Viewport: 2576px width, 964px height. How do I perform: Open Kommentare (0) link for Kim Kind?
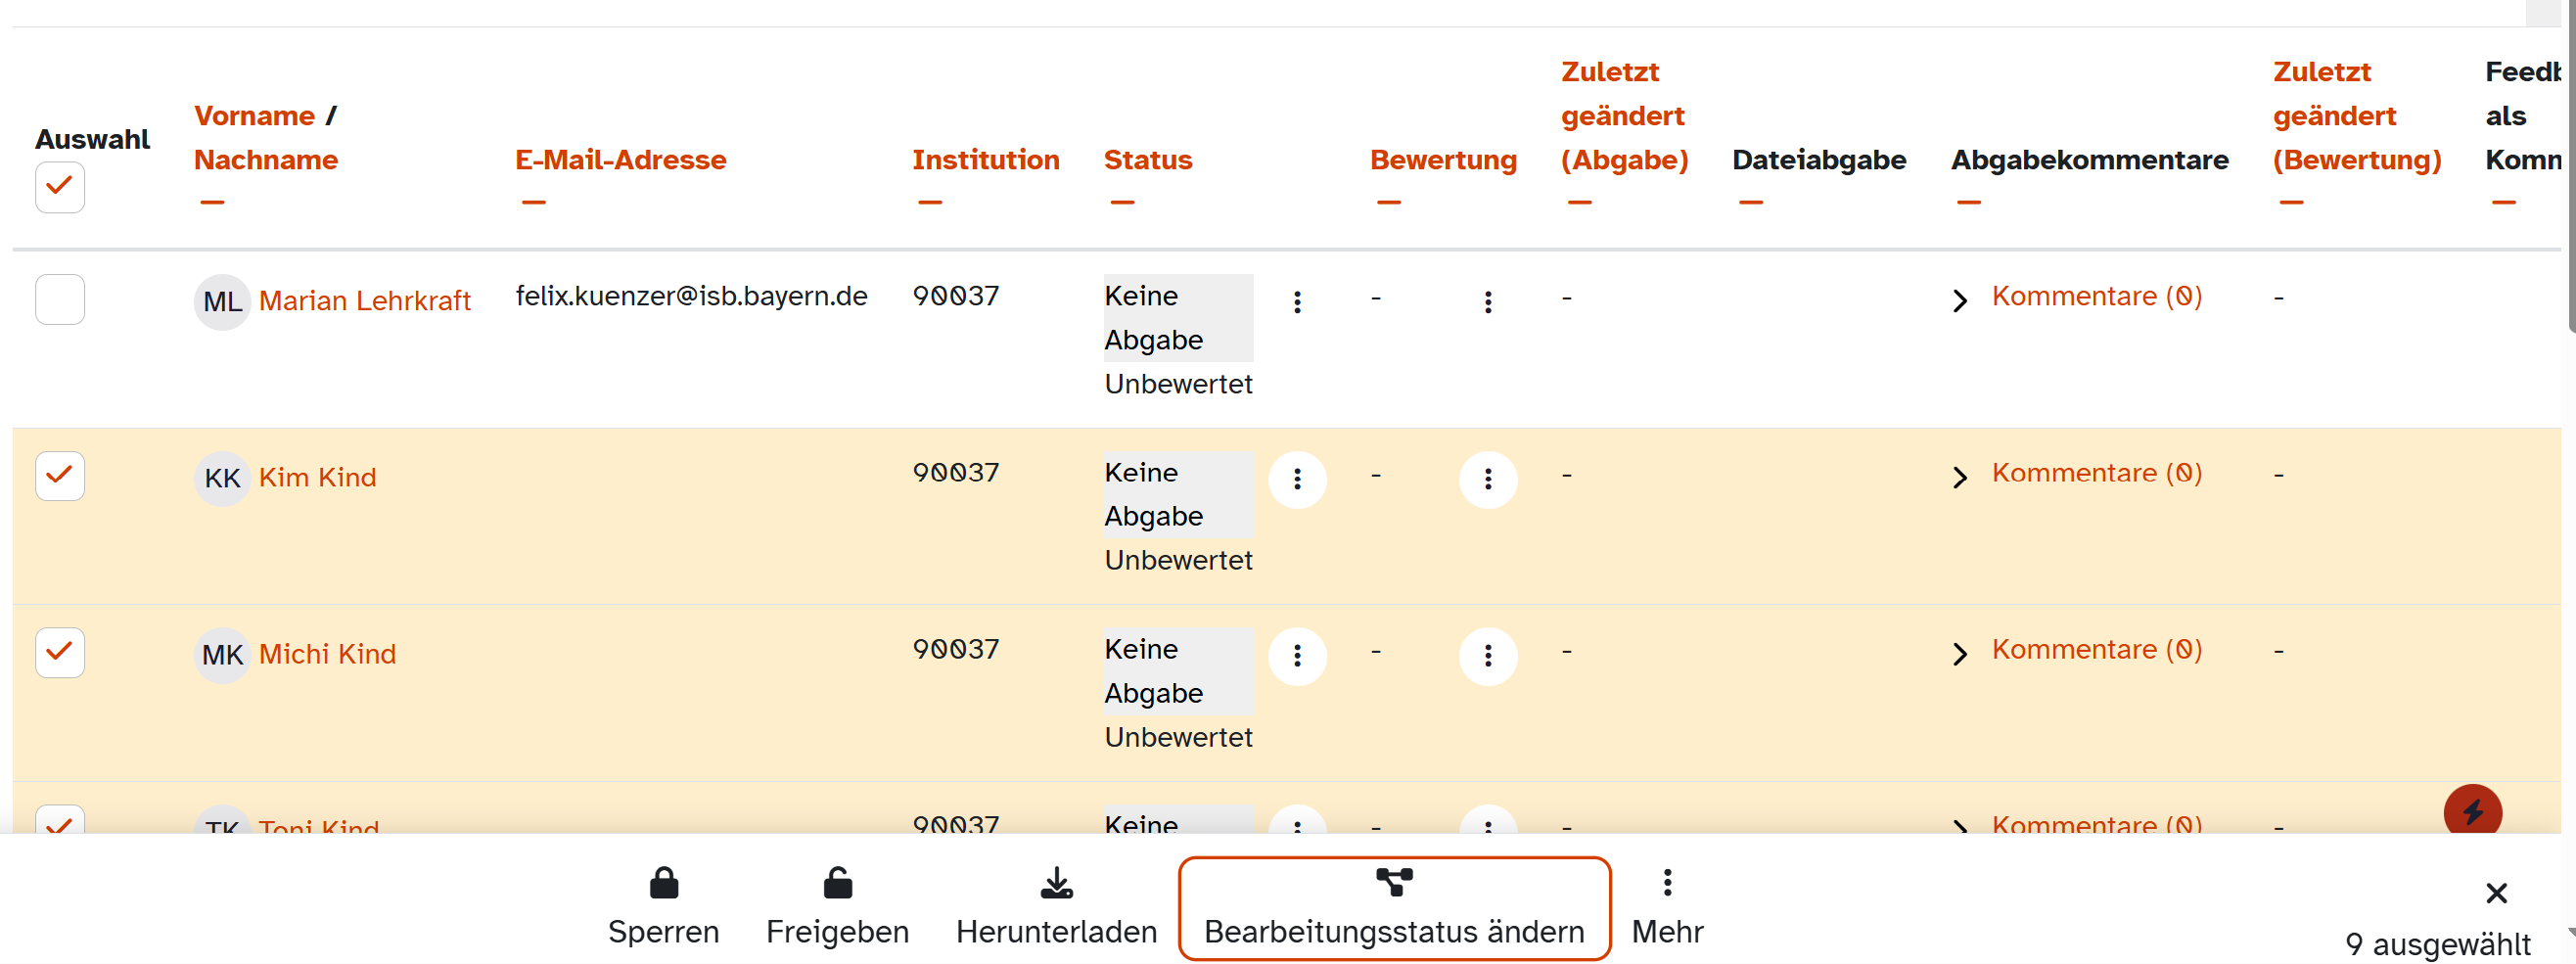[x=2096, y=472]
